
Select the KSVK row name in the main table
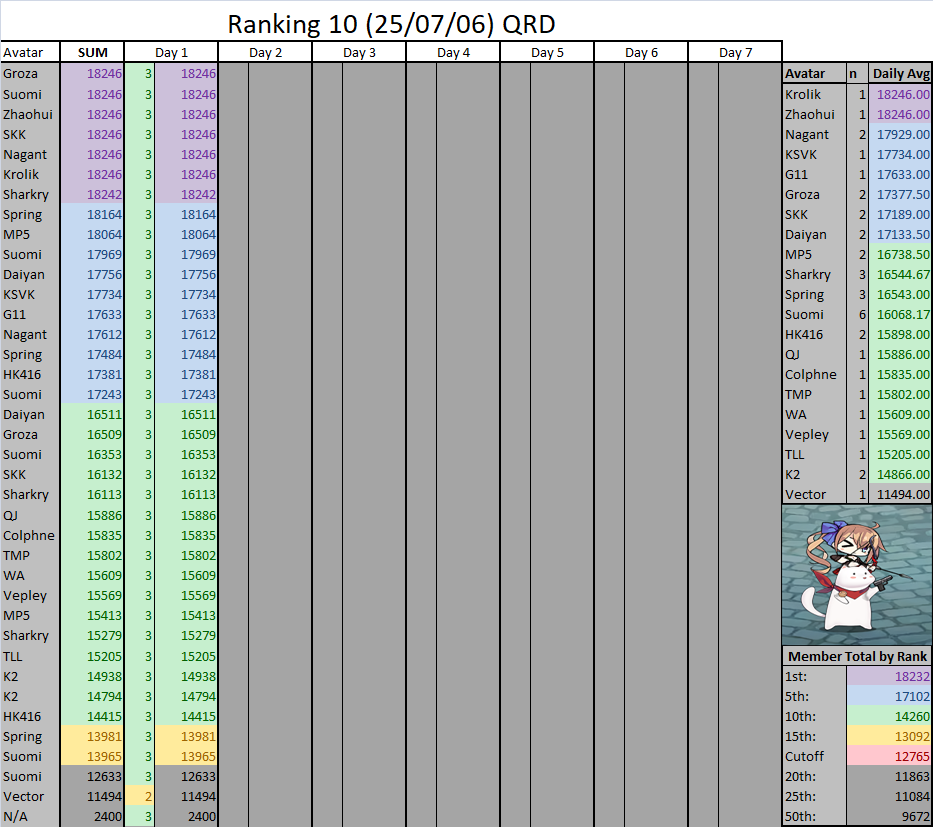30,295
